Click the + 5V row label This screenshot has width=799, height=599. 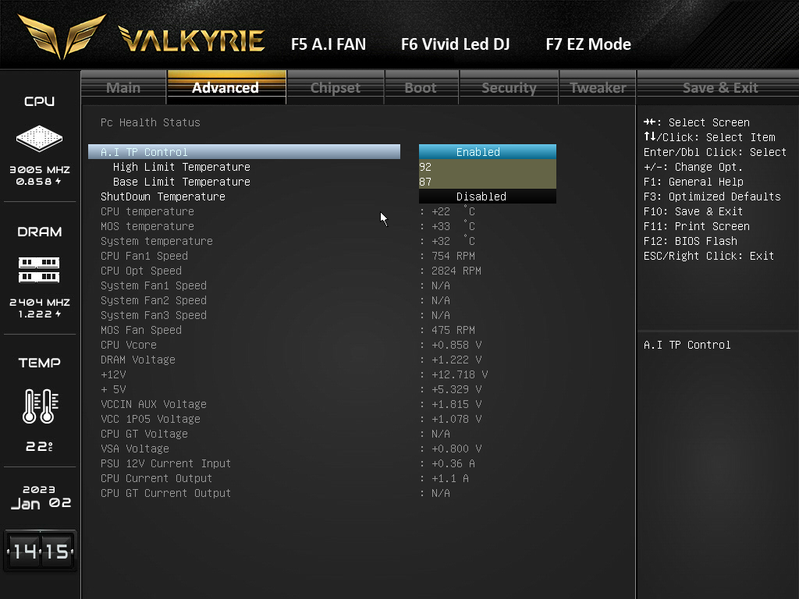[x=113, y=389]
